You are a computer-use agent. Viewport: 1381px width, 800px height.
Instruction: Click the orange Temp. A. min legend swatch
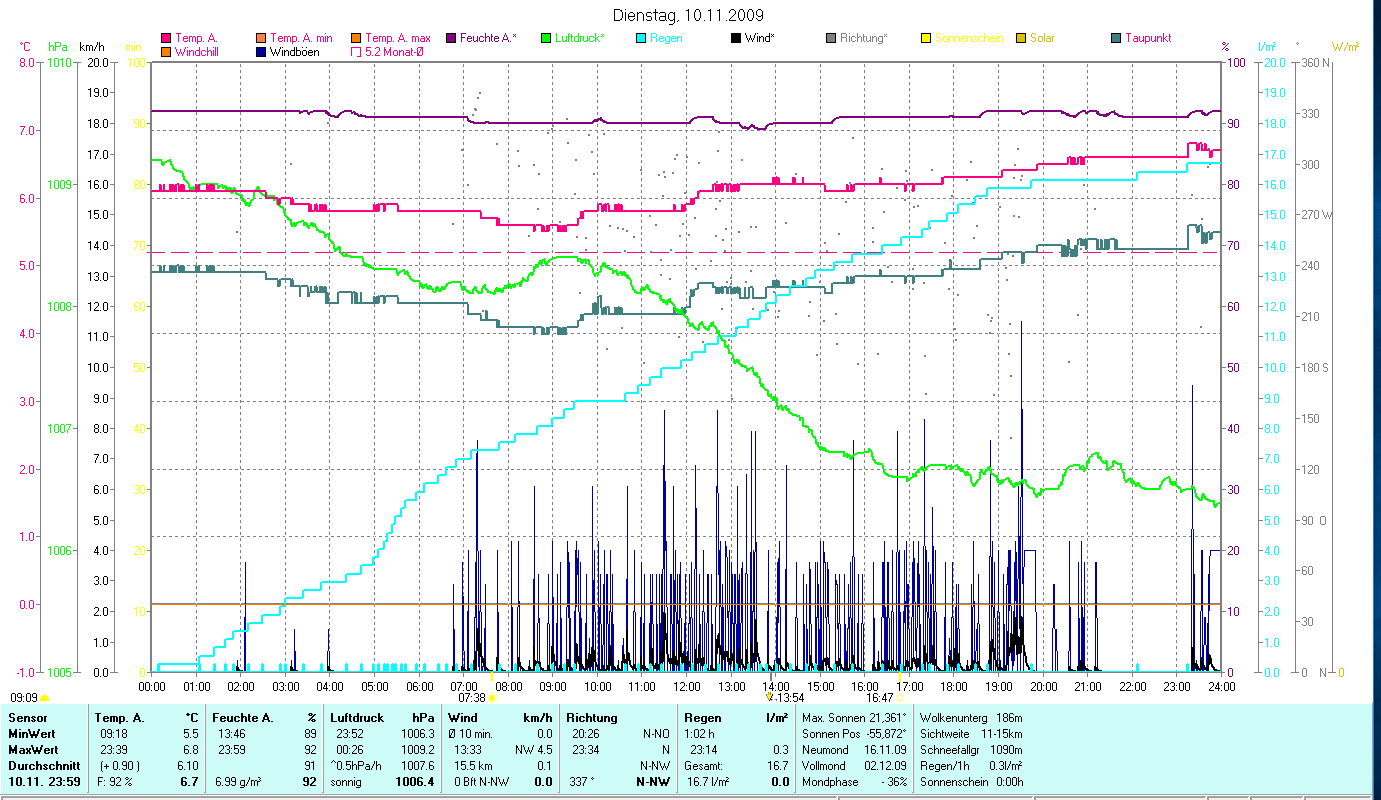262,38
